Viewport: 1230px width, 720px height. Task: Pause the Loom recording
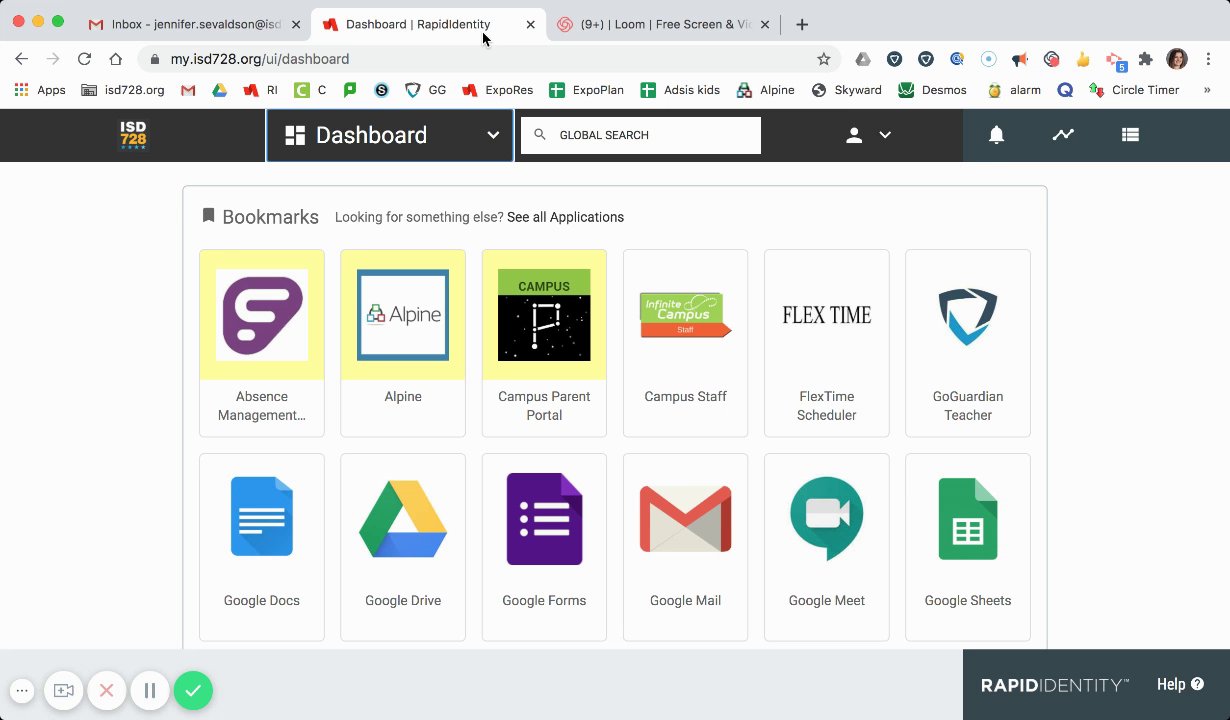pos(150,690)
